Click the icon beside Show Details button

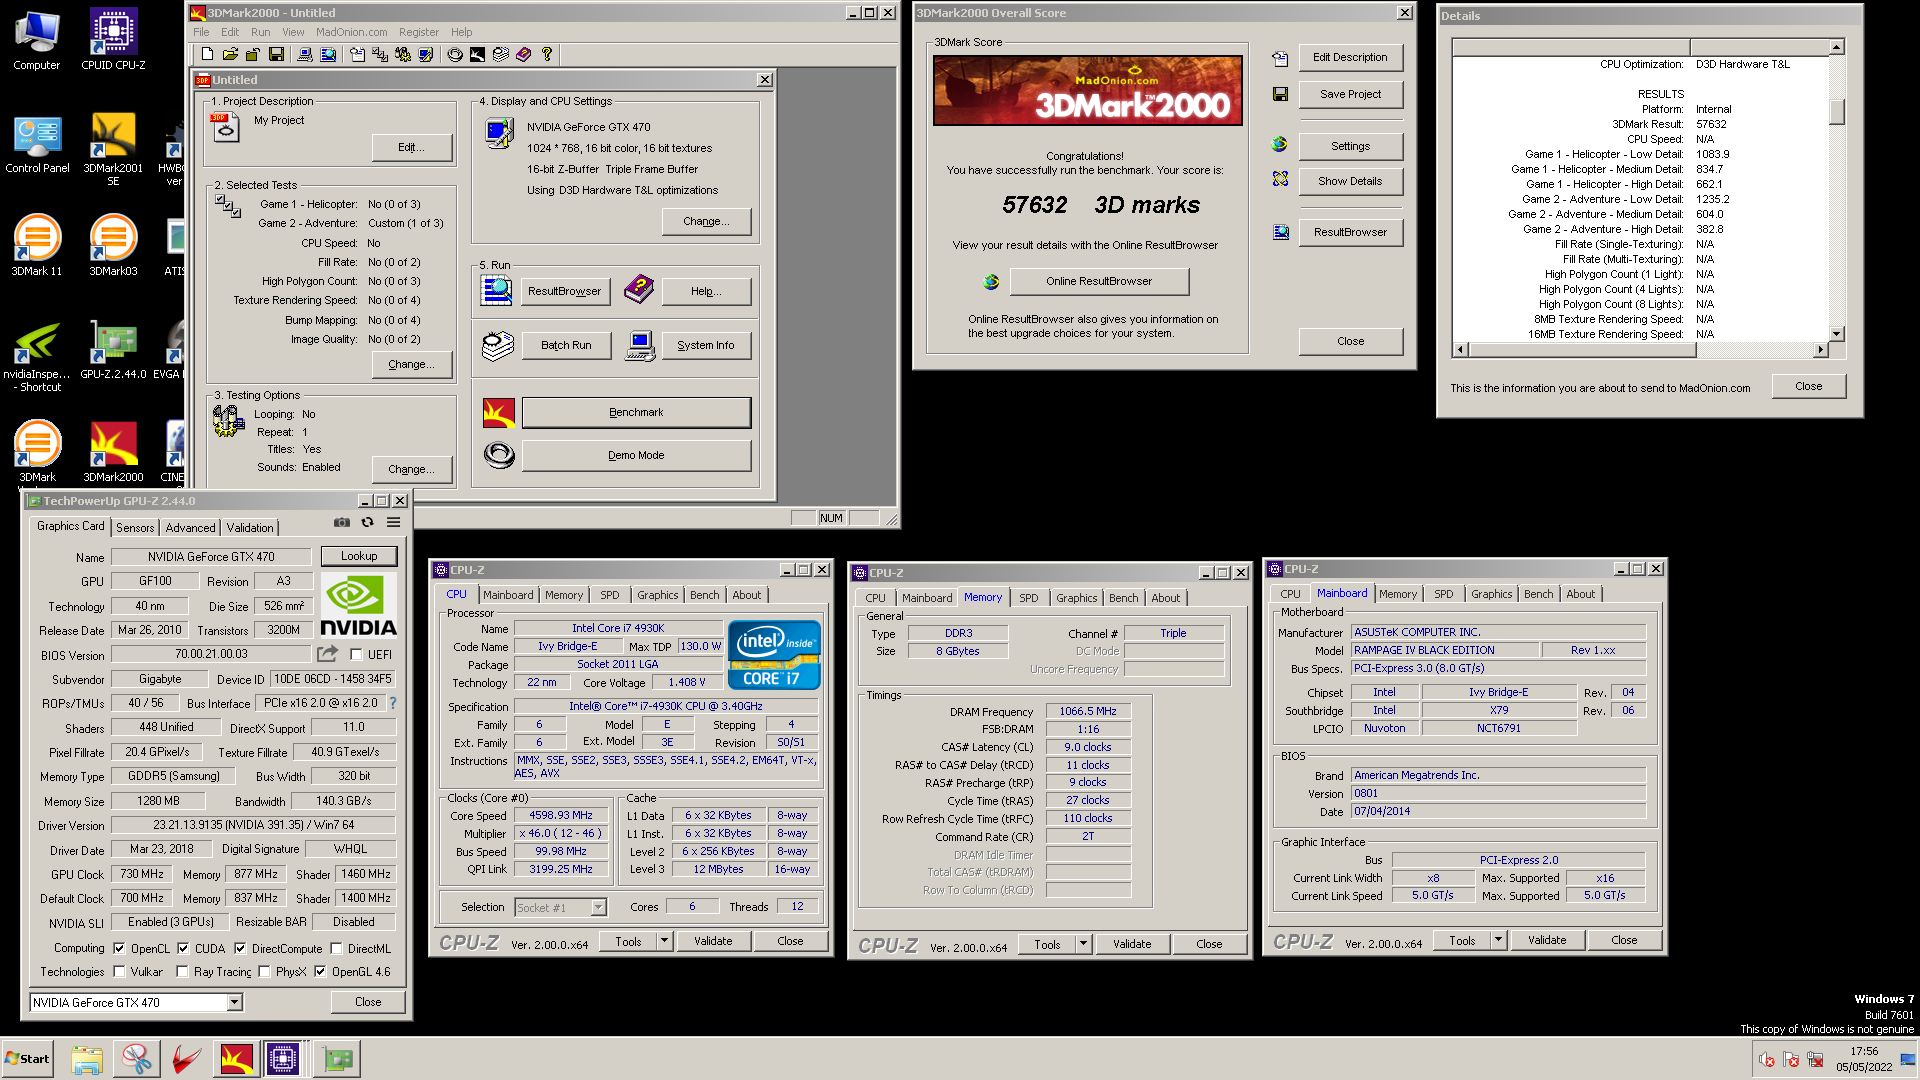[1280, 179]
